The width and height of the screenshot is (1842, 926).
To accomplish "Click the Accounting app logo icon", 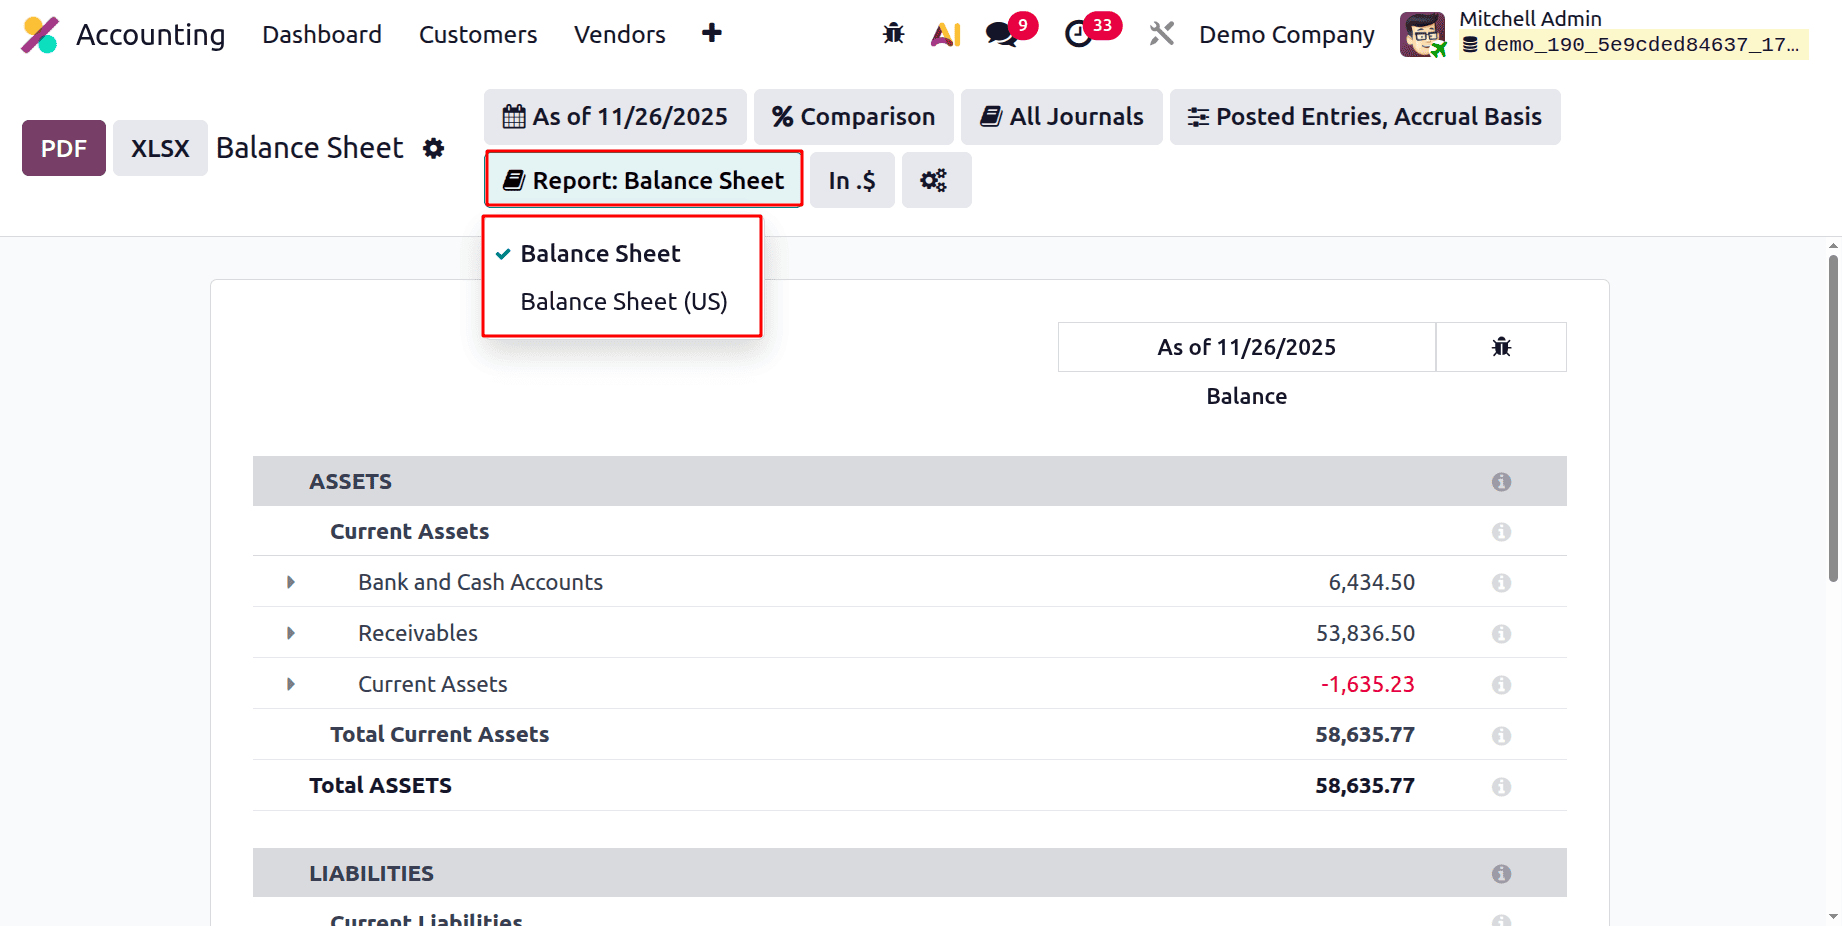I will click(x=40, y=35).
